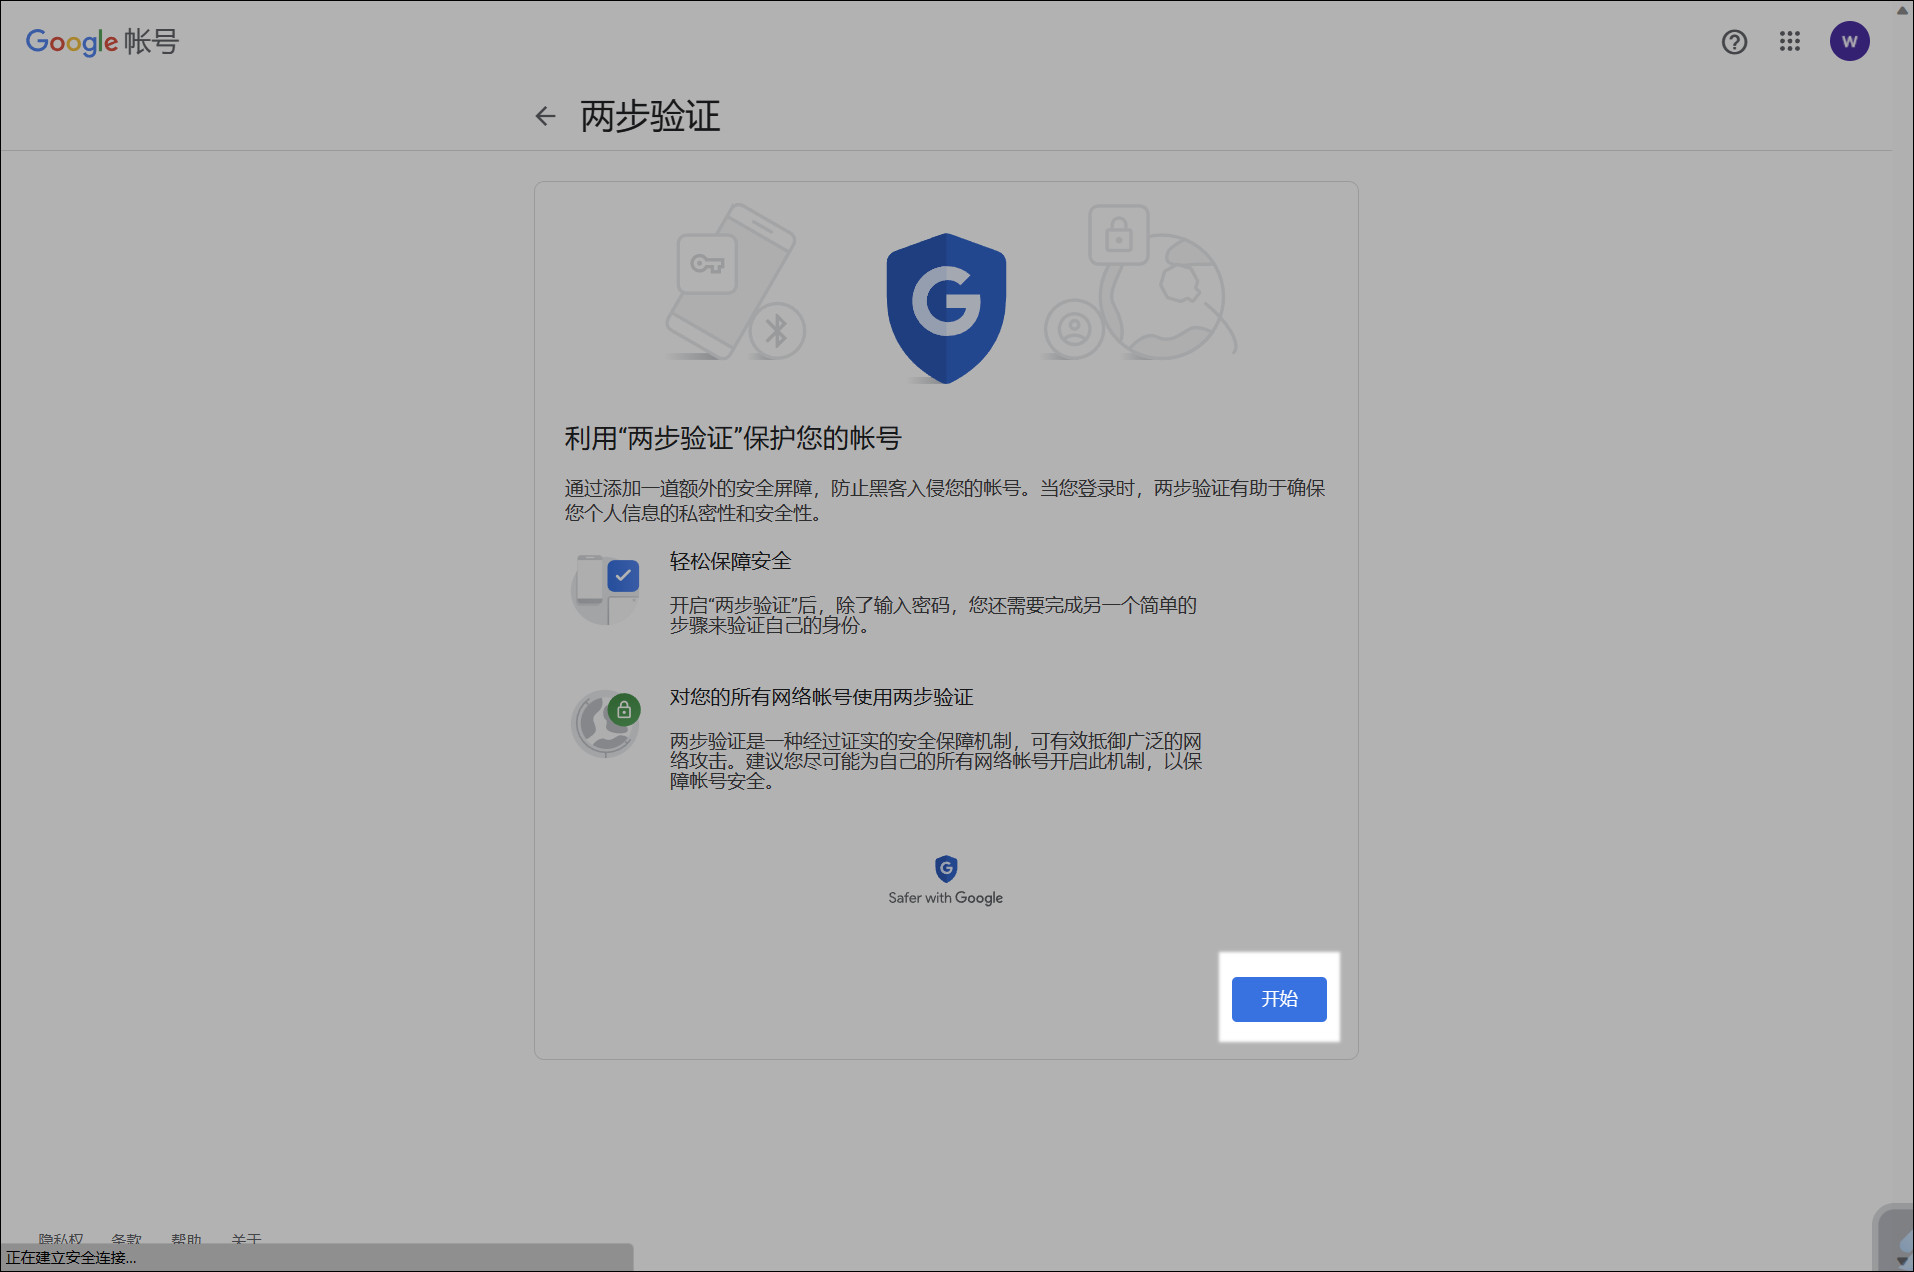Open the 隐私权 footer link

click(x=61, y=1238)
